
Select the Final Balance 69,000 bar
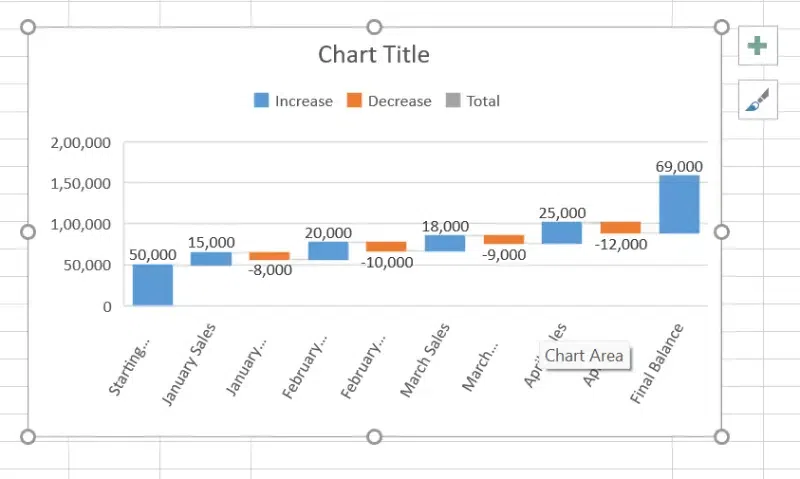tap(679, 205)
